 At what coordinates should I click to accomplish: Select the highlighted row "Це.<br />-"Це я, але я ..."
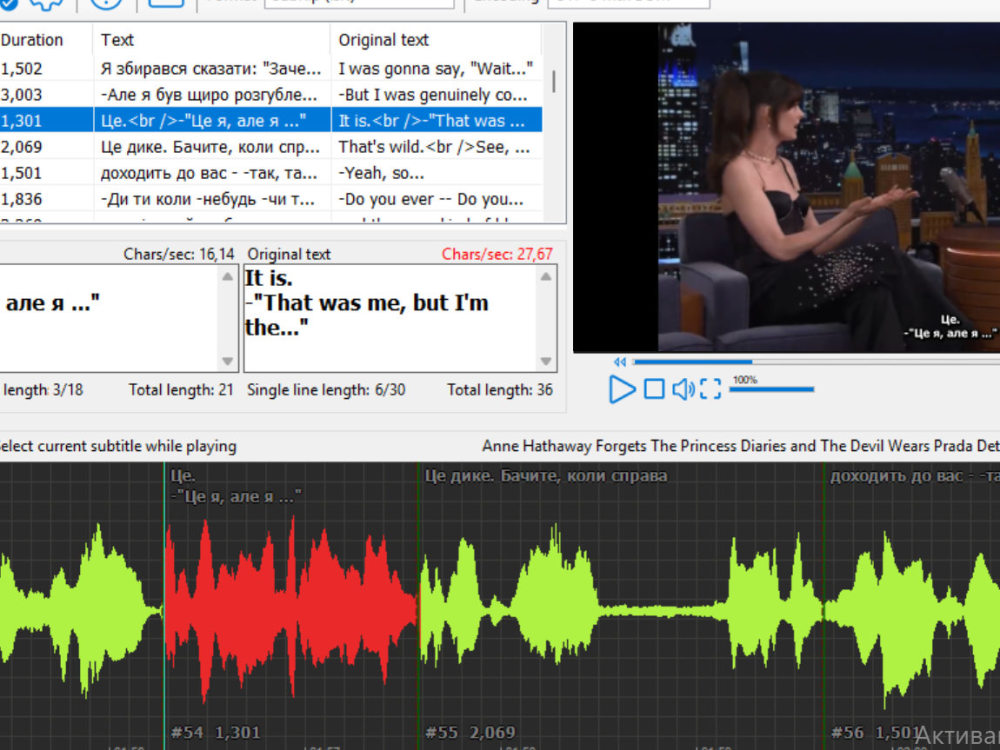tap(271, 121)
